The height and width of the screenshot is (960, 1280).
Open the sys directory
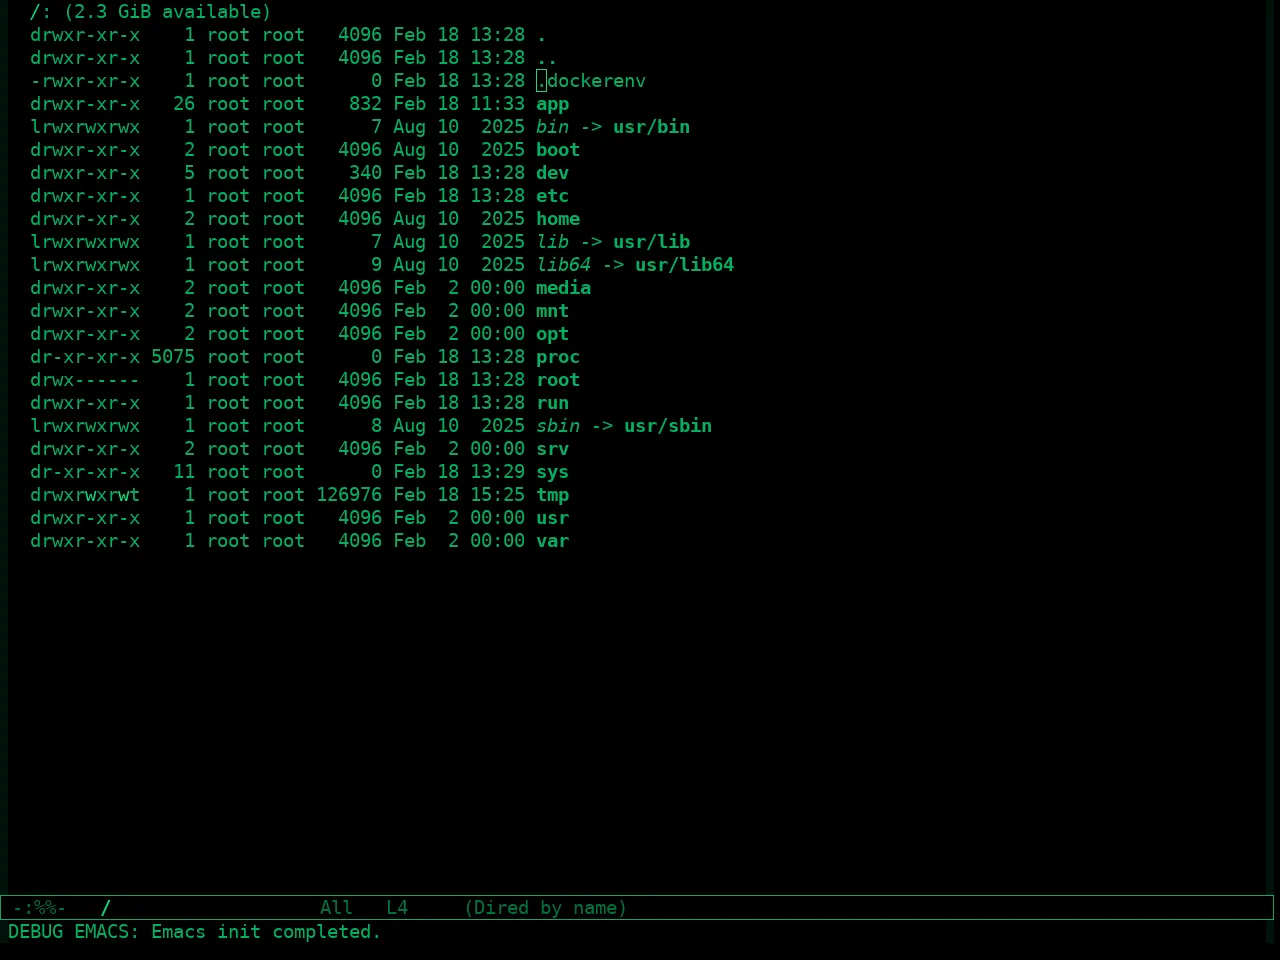[x=552, y=472]
